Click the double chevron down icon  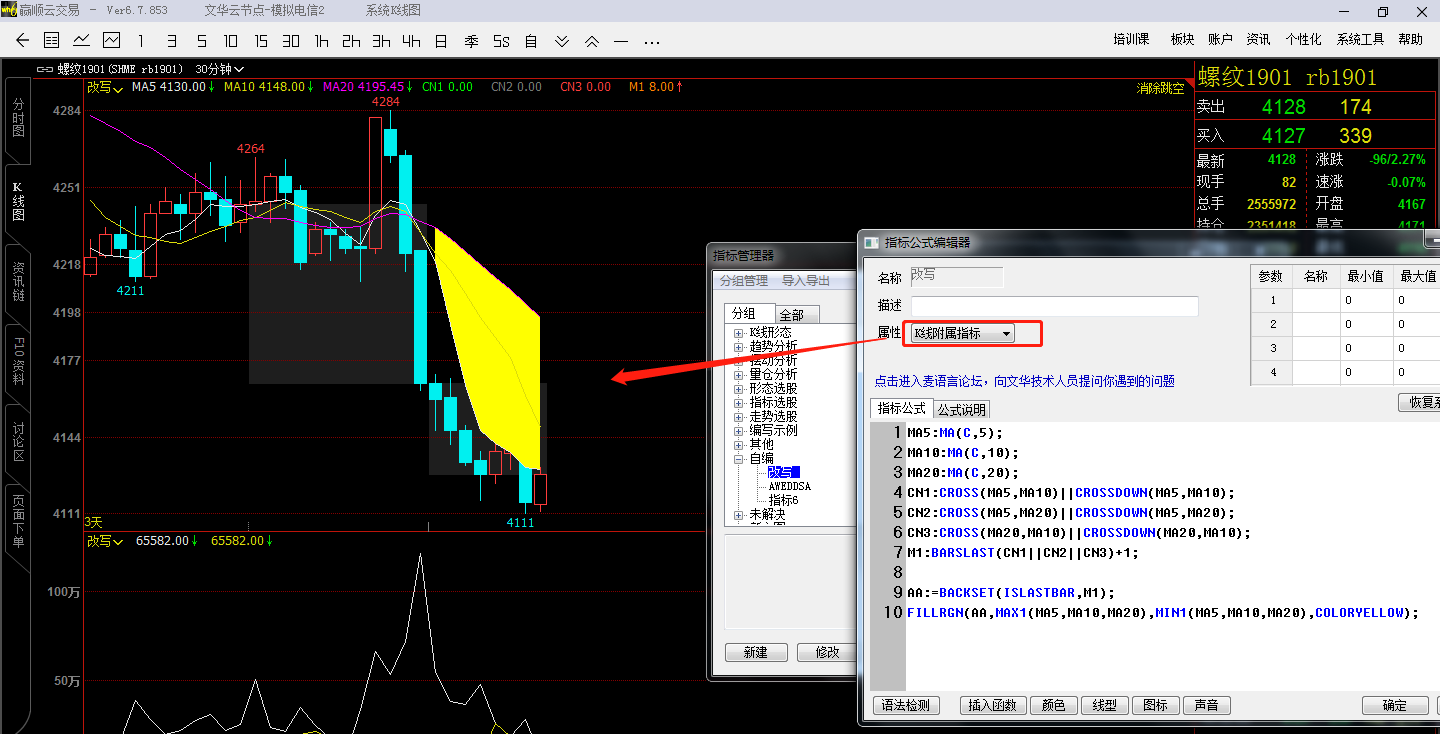562,41
